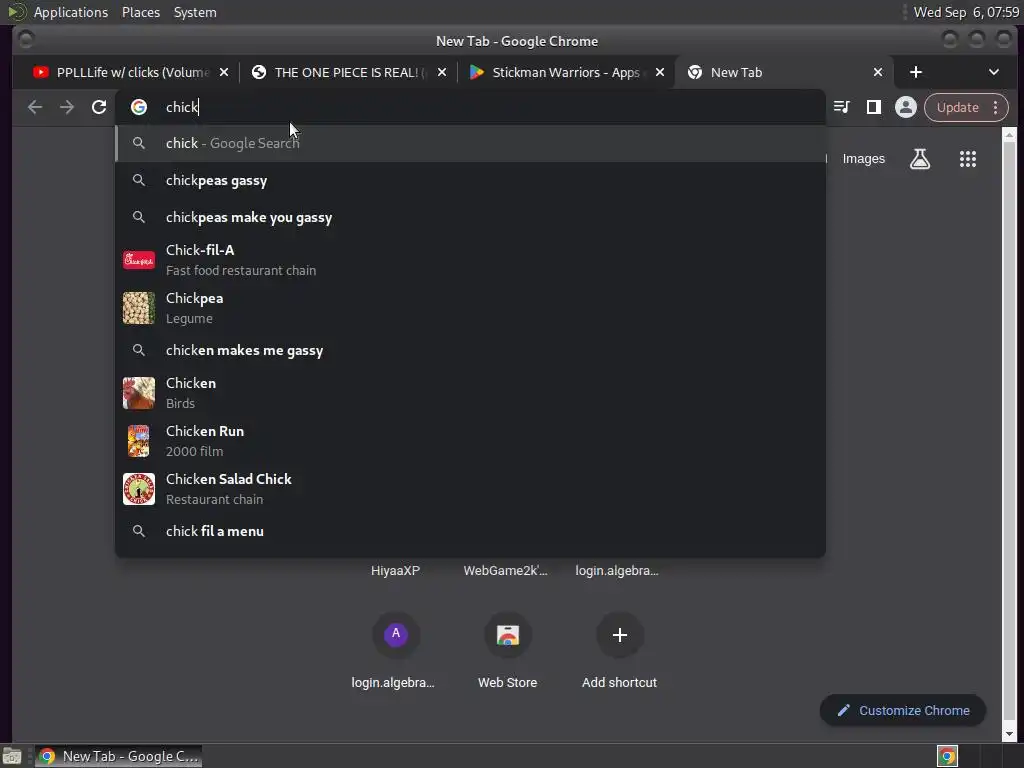Click the Chick-fil-A logo thumbnail
Image resolution: width=1024 pixels, height=768 pixels.
click(138, 260)
